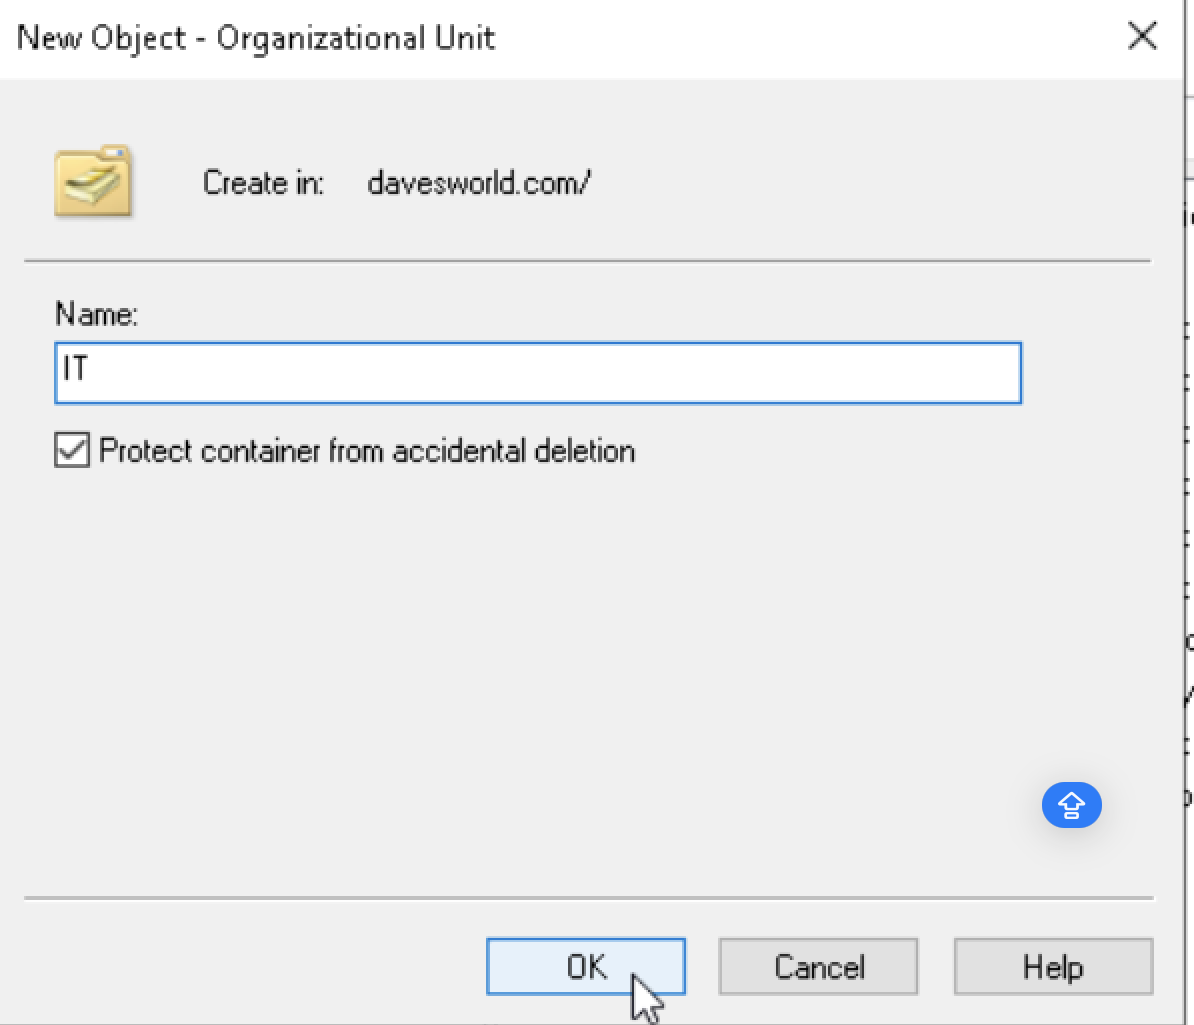Image resolution: width=1194 pixels, height=1025 pixels.
Task: Cancel the new organizational unit dialog
Action: (819, 966)
